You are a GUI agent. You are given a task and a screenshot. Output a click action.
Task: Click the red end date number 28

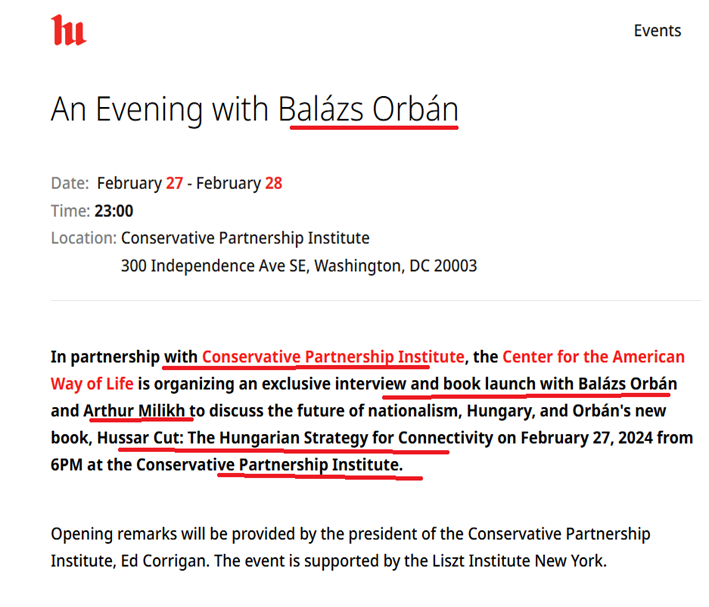(273, 183)
